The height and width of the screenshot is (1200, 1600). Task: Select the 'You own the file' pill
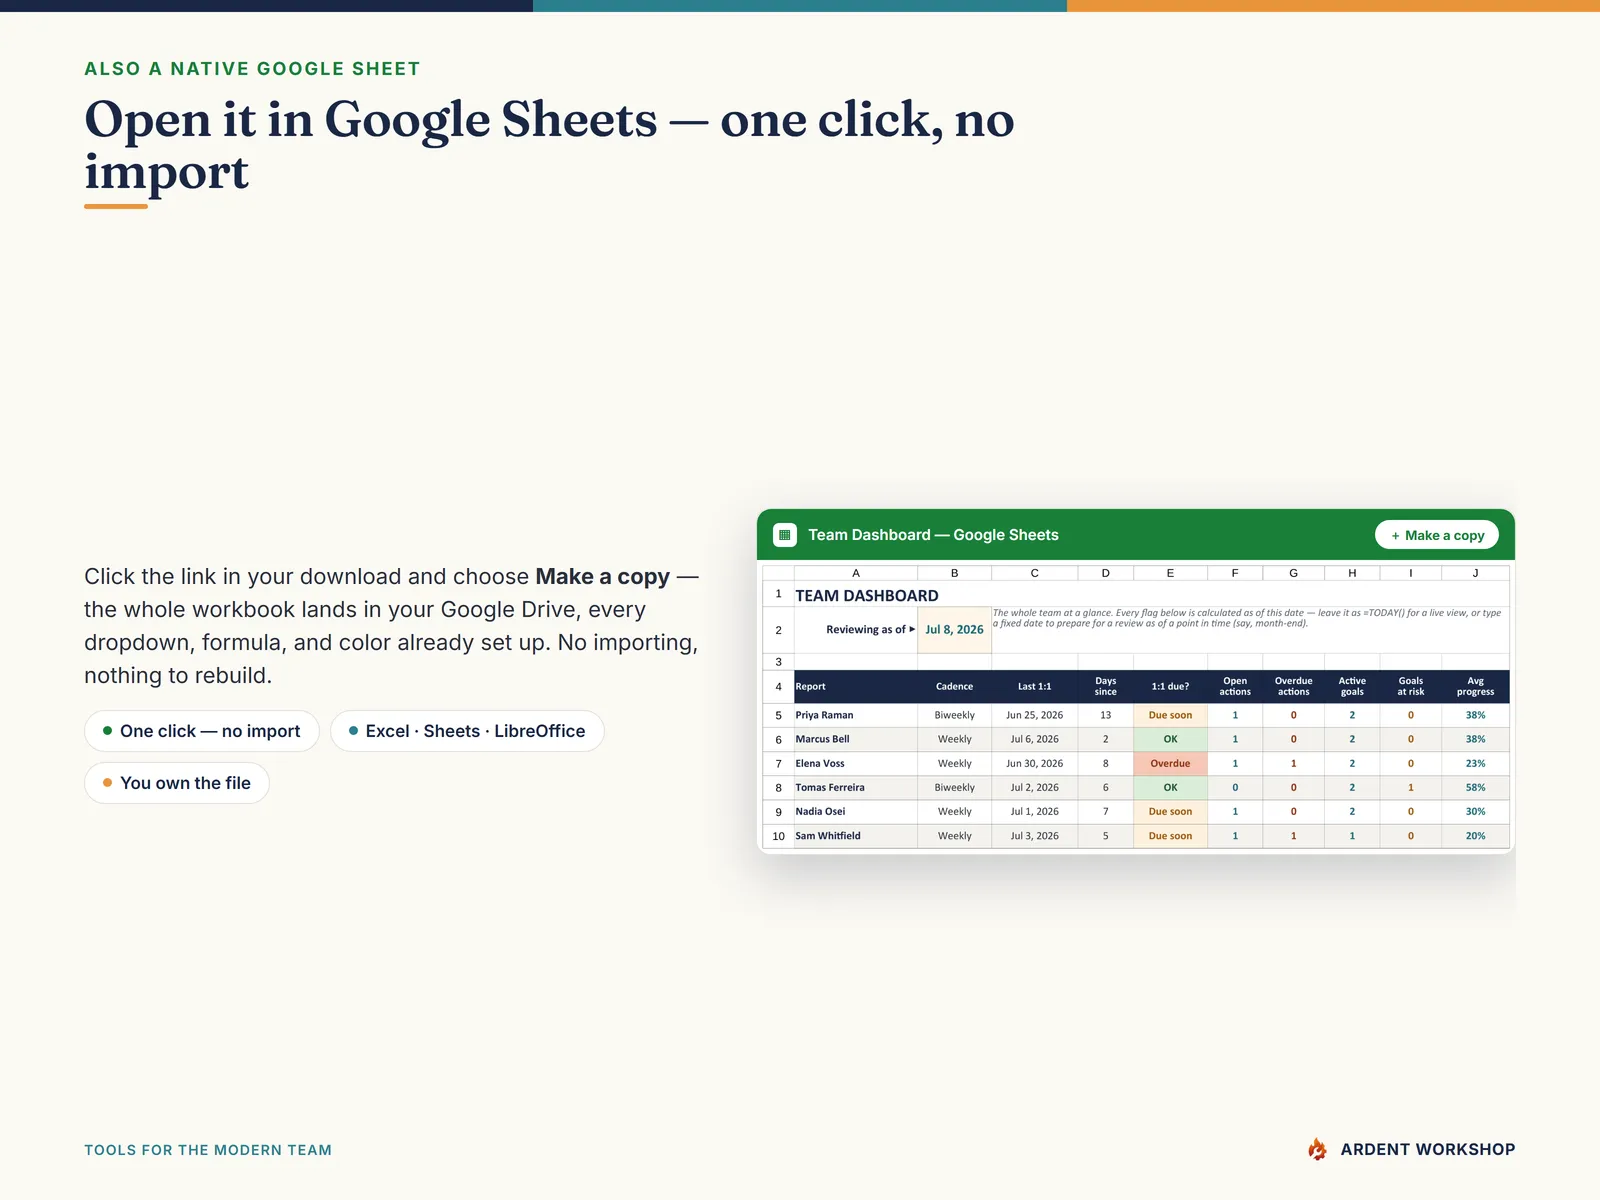point(177,783)
